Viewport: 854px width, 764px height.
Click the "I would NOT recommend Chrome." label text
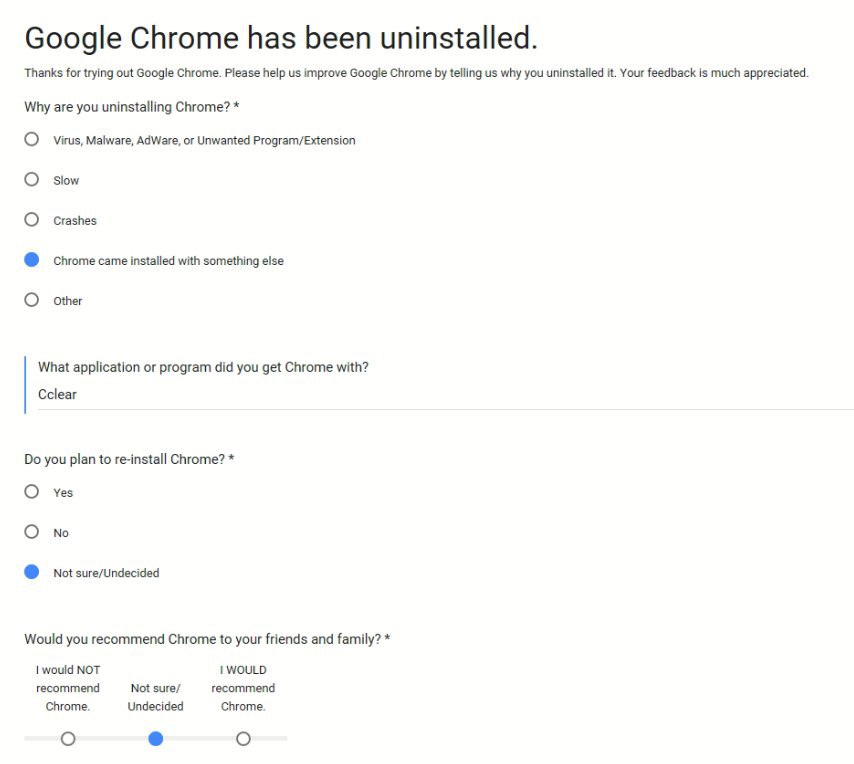point(68,688)
